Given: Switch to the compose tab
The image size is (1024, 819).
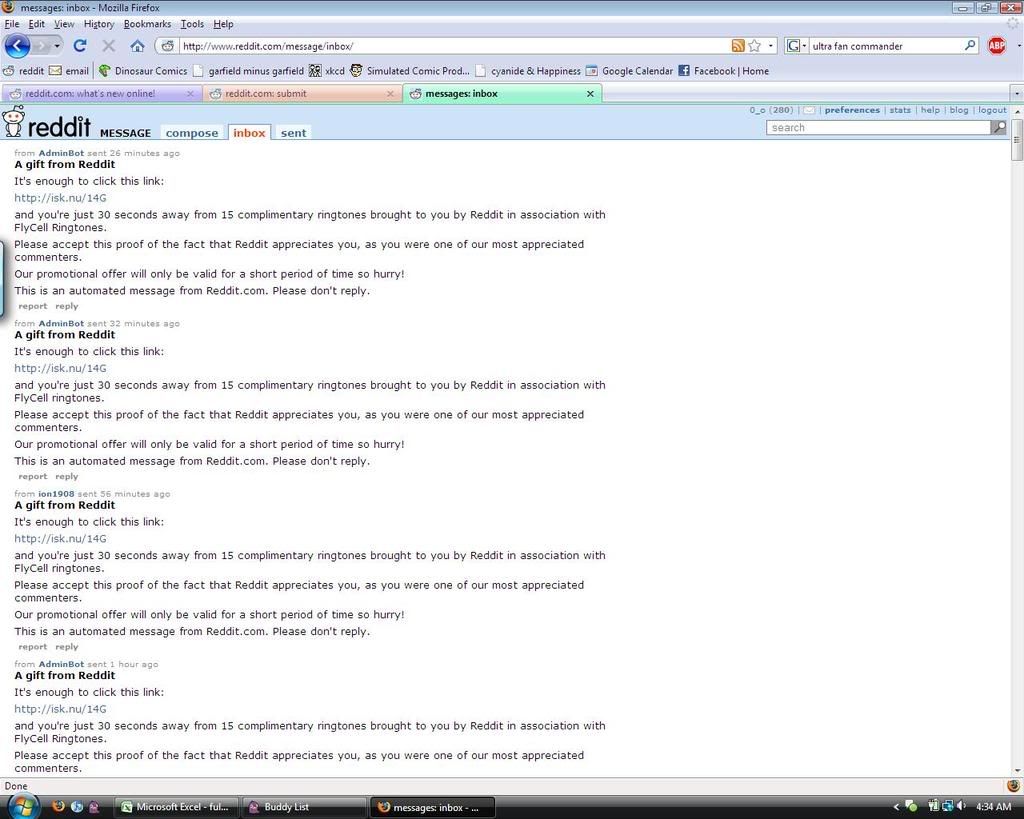Looking at the screenshot, I should point(191,133).
